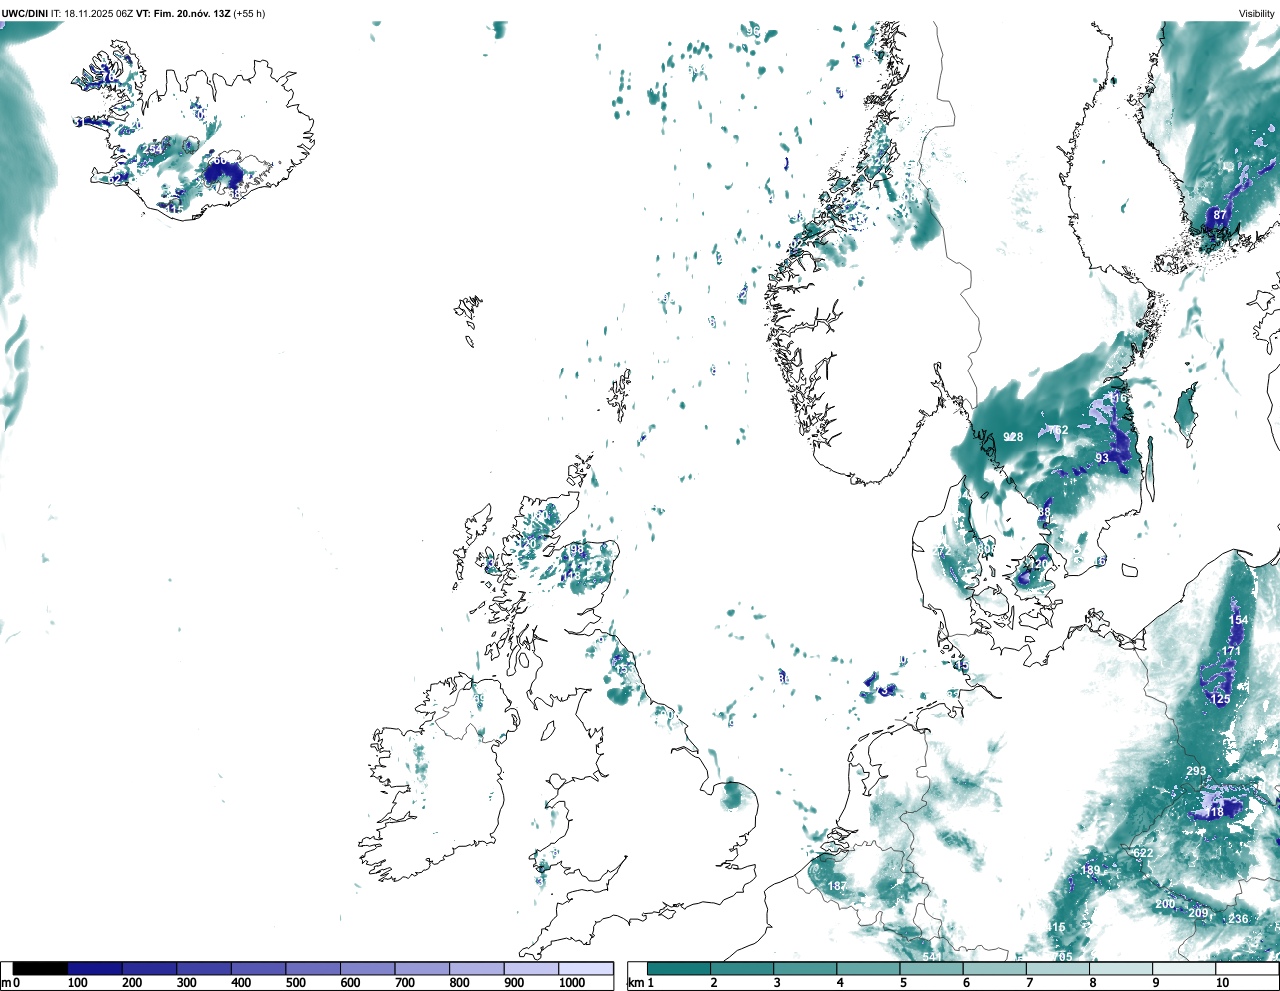The height and width of the screenshot is (991, 1280).
Task: Click the 7–8 km legend swatch
Action: coord(1057,968)
